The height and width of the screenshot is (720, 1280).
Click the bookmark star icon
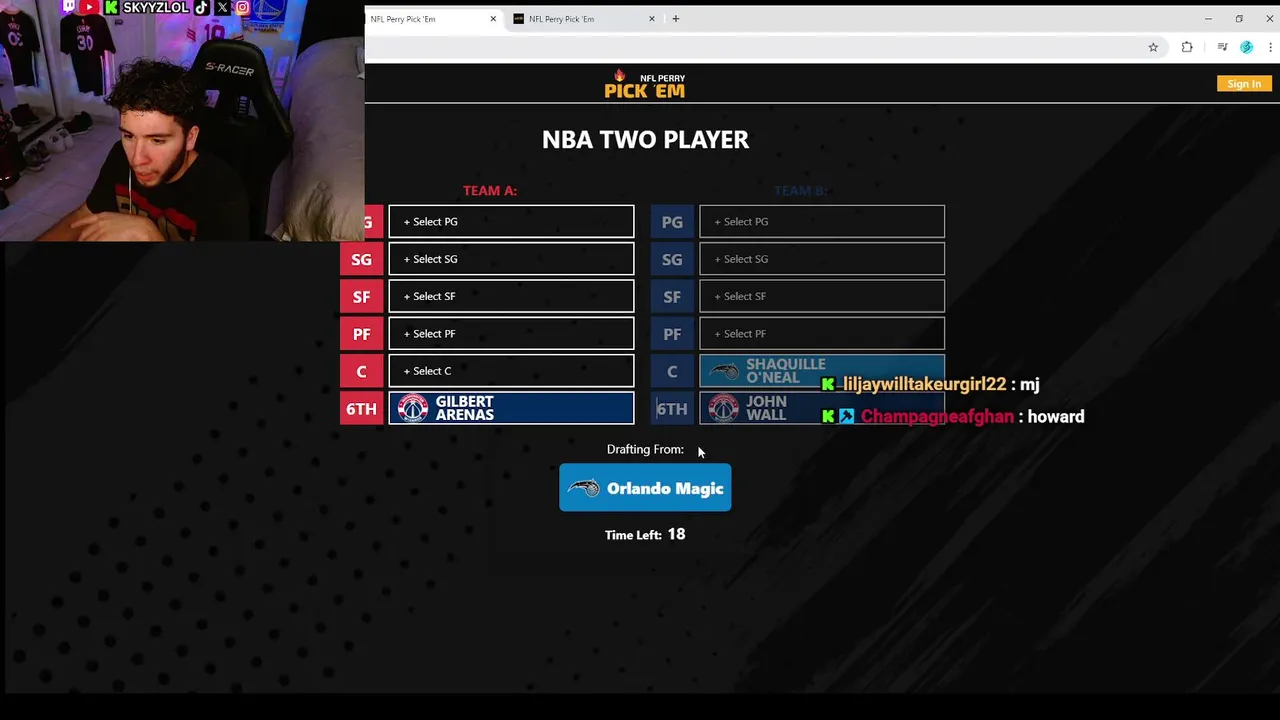click(1153, 47)
